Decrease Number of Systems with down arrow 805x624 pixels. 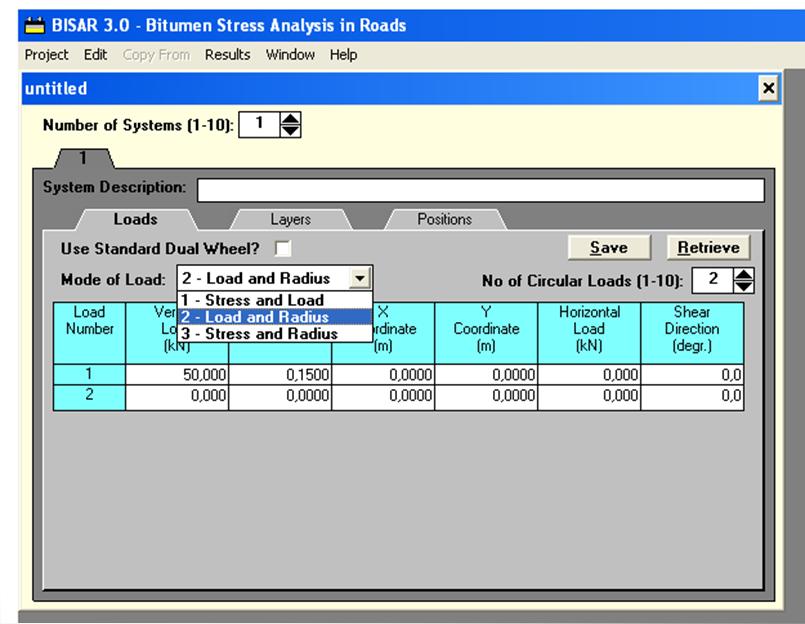pyautogui.click(x=290, y=130)
